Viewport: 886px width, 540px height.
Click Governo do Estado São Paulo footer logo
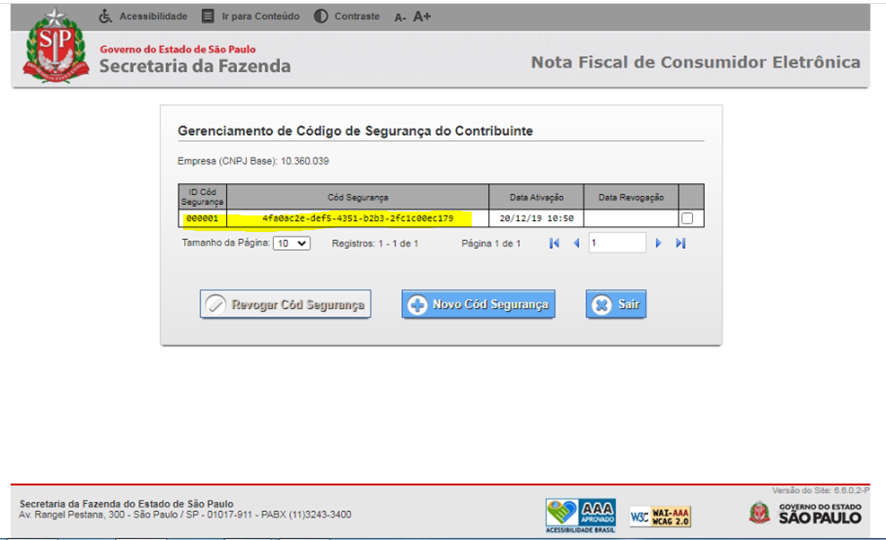tap(806, 513)
